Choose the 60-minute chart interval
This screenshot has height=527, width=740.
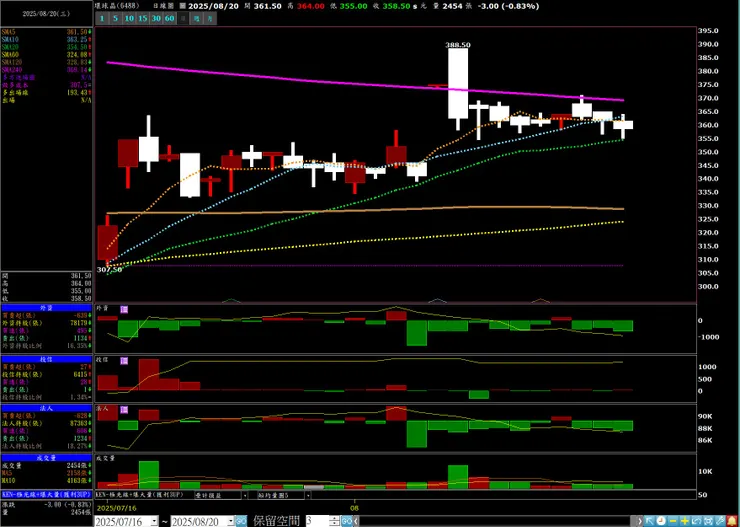click(x=170, y=19)
